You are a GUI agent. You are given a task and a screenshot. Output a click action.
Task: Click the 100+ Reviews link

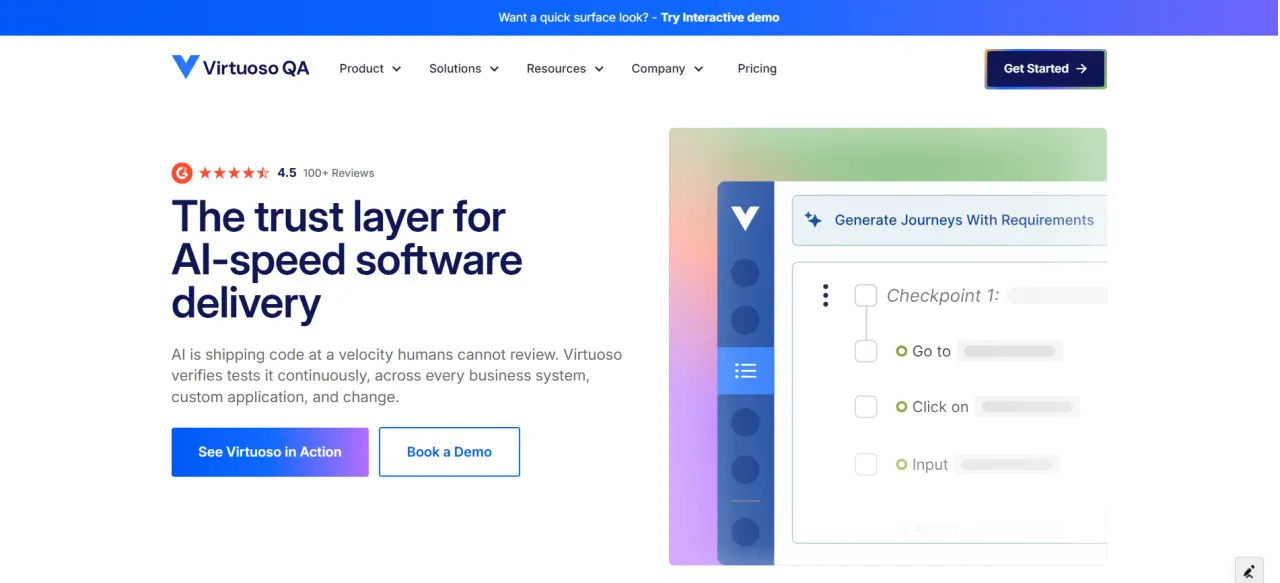point(339,173)
